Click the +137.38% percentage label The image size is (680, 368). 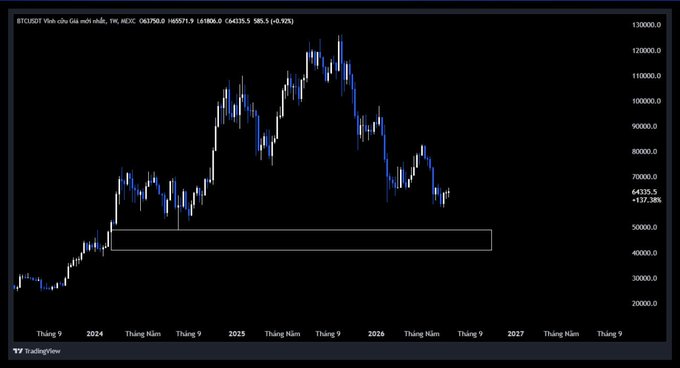646,200
